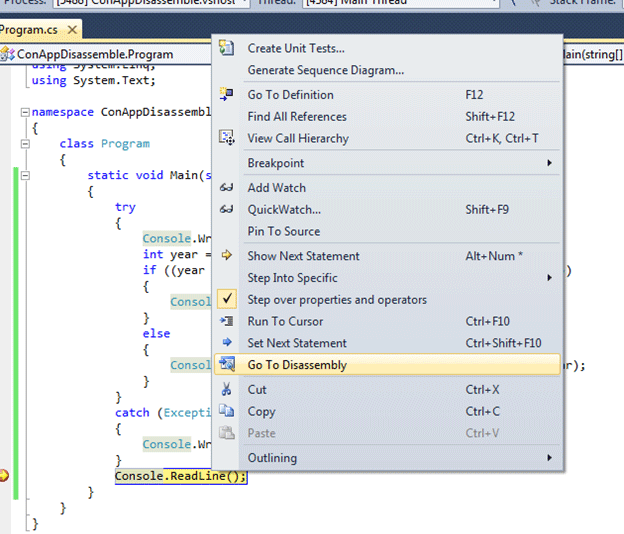
Task: Click the green change-tracking margin bar
Action: pyautogui.click(x=16, y=333)
